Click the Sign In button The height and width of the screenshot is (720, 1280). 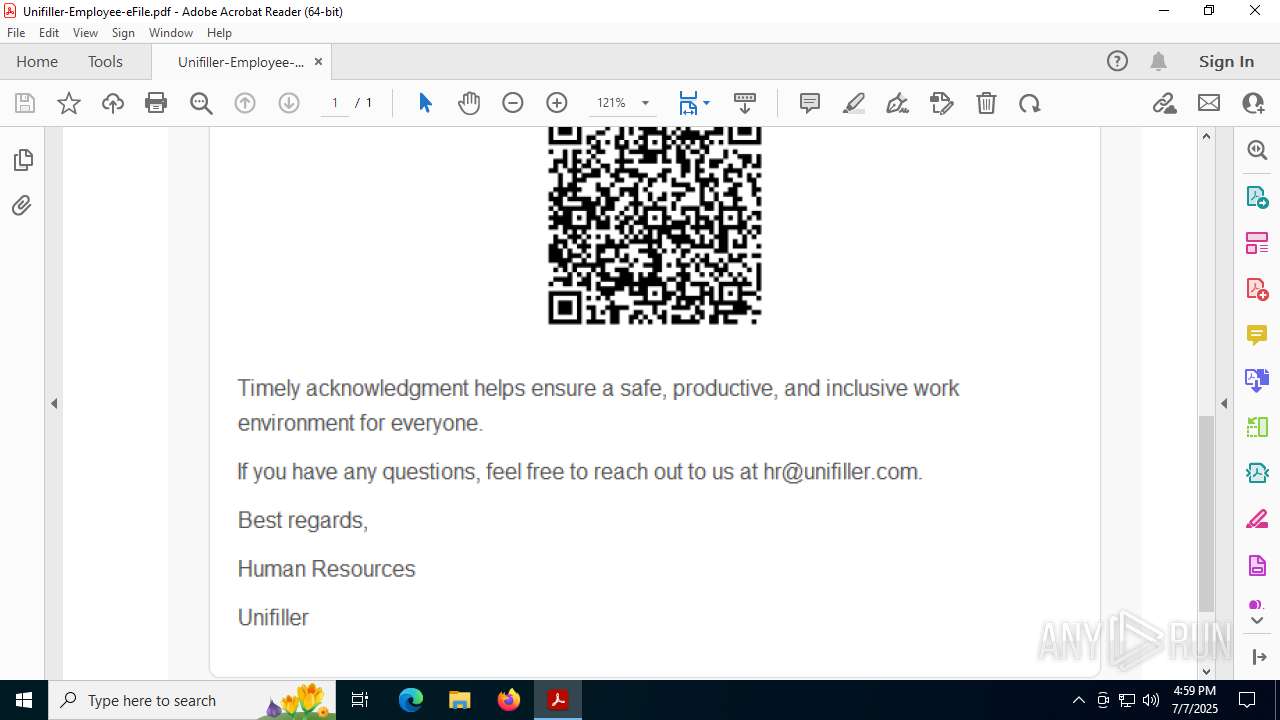tap(1226, 62)
